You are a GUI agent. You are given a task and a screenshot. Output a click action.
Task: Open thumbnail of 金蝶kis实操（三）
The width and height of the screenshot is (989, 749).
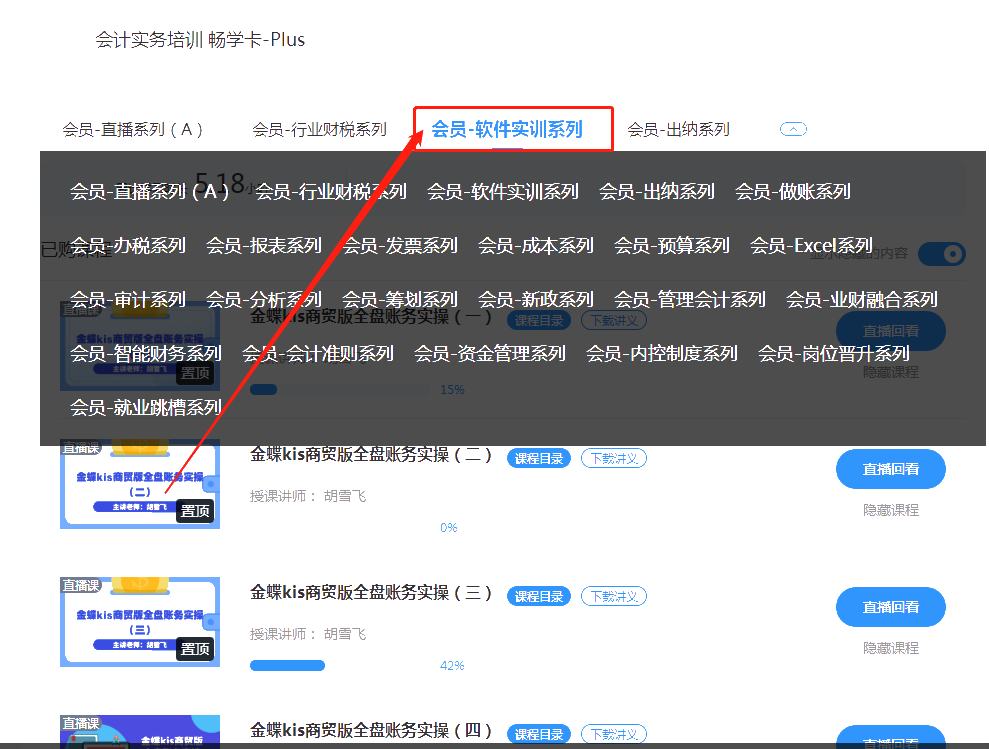tap(140, 622)
